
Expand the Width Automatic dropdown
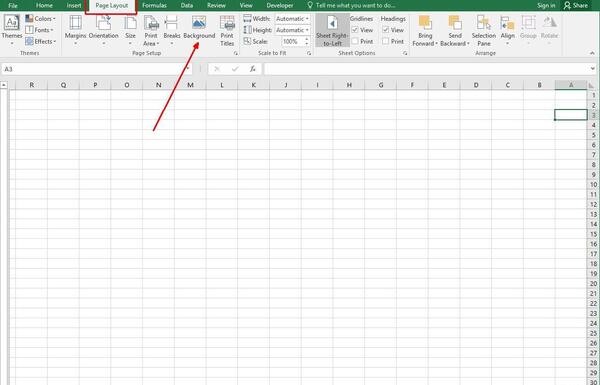click(x=292, y=19)
